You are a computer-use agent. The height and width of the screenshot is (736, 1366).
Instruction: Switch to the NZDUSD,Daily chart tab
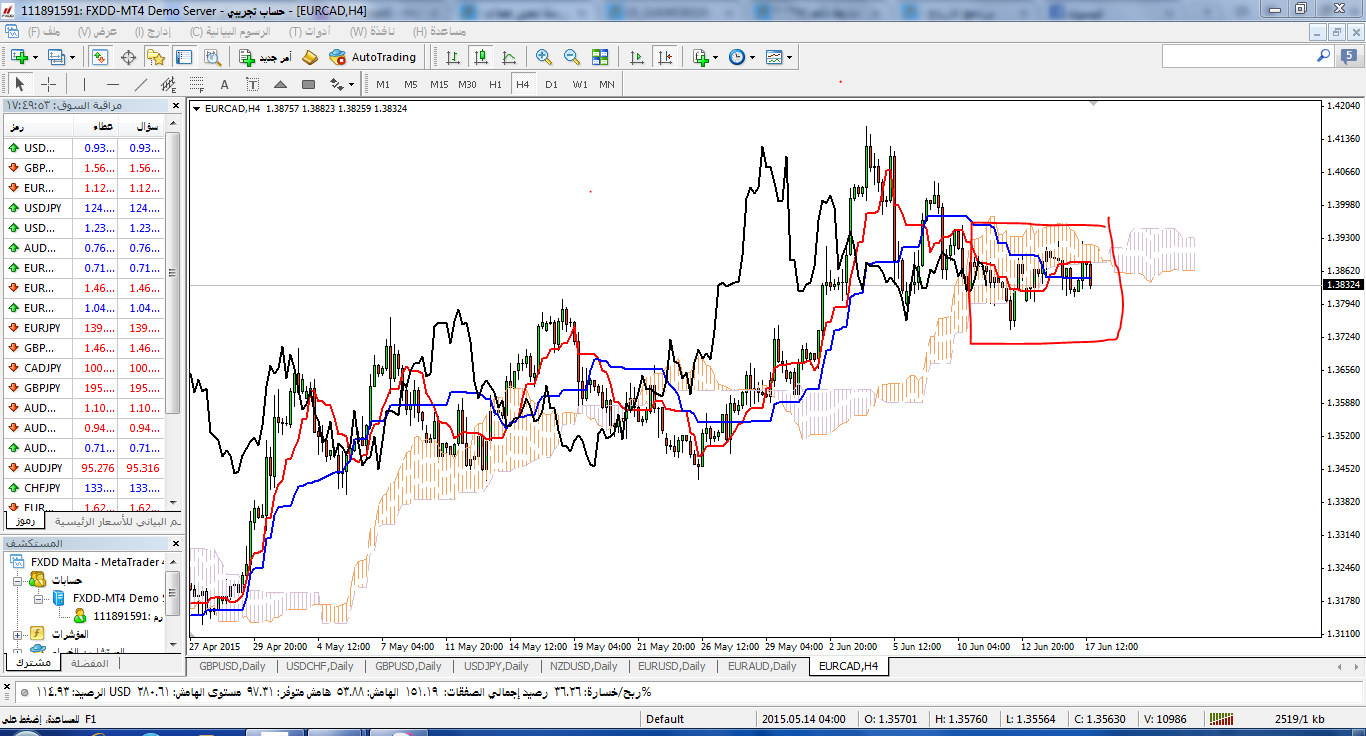click(584, 666)
